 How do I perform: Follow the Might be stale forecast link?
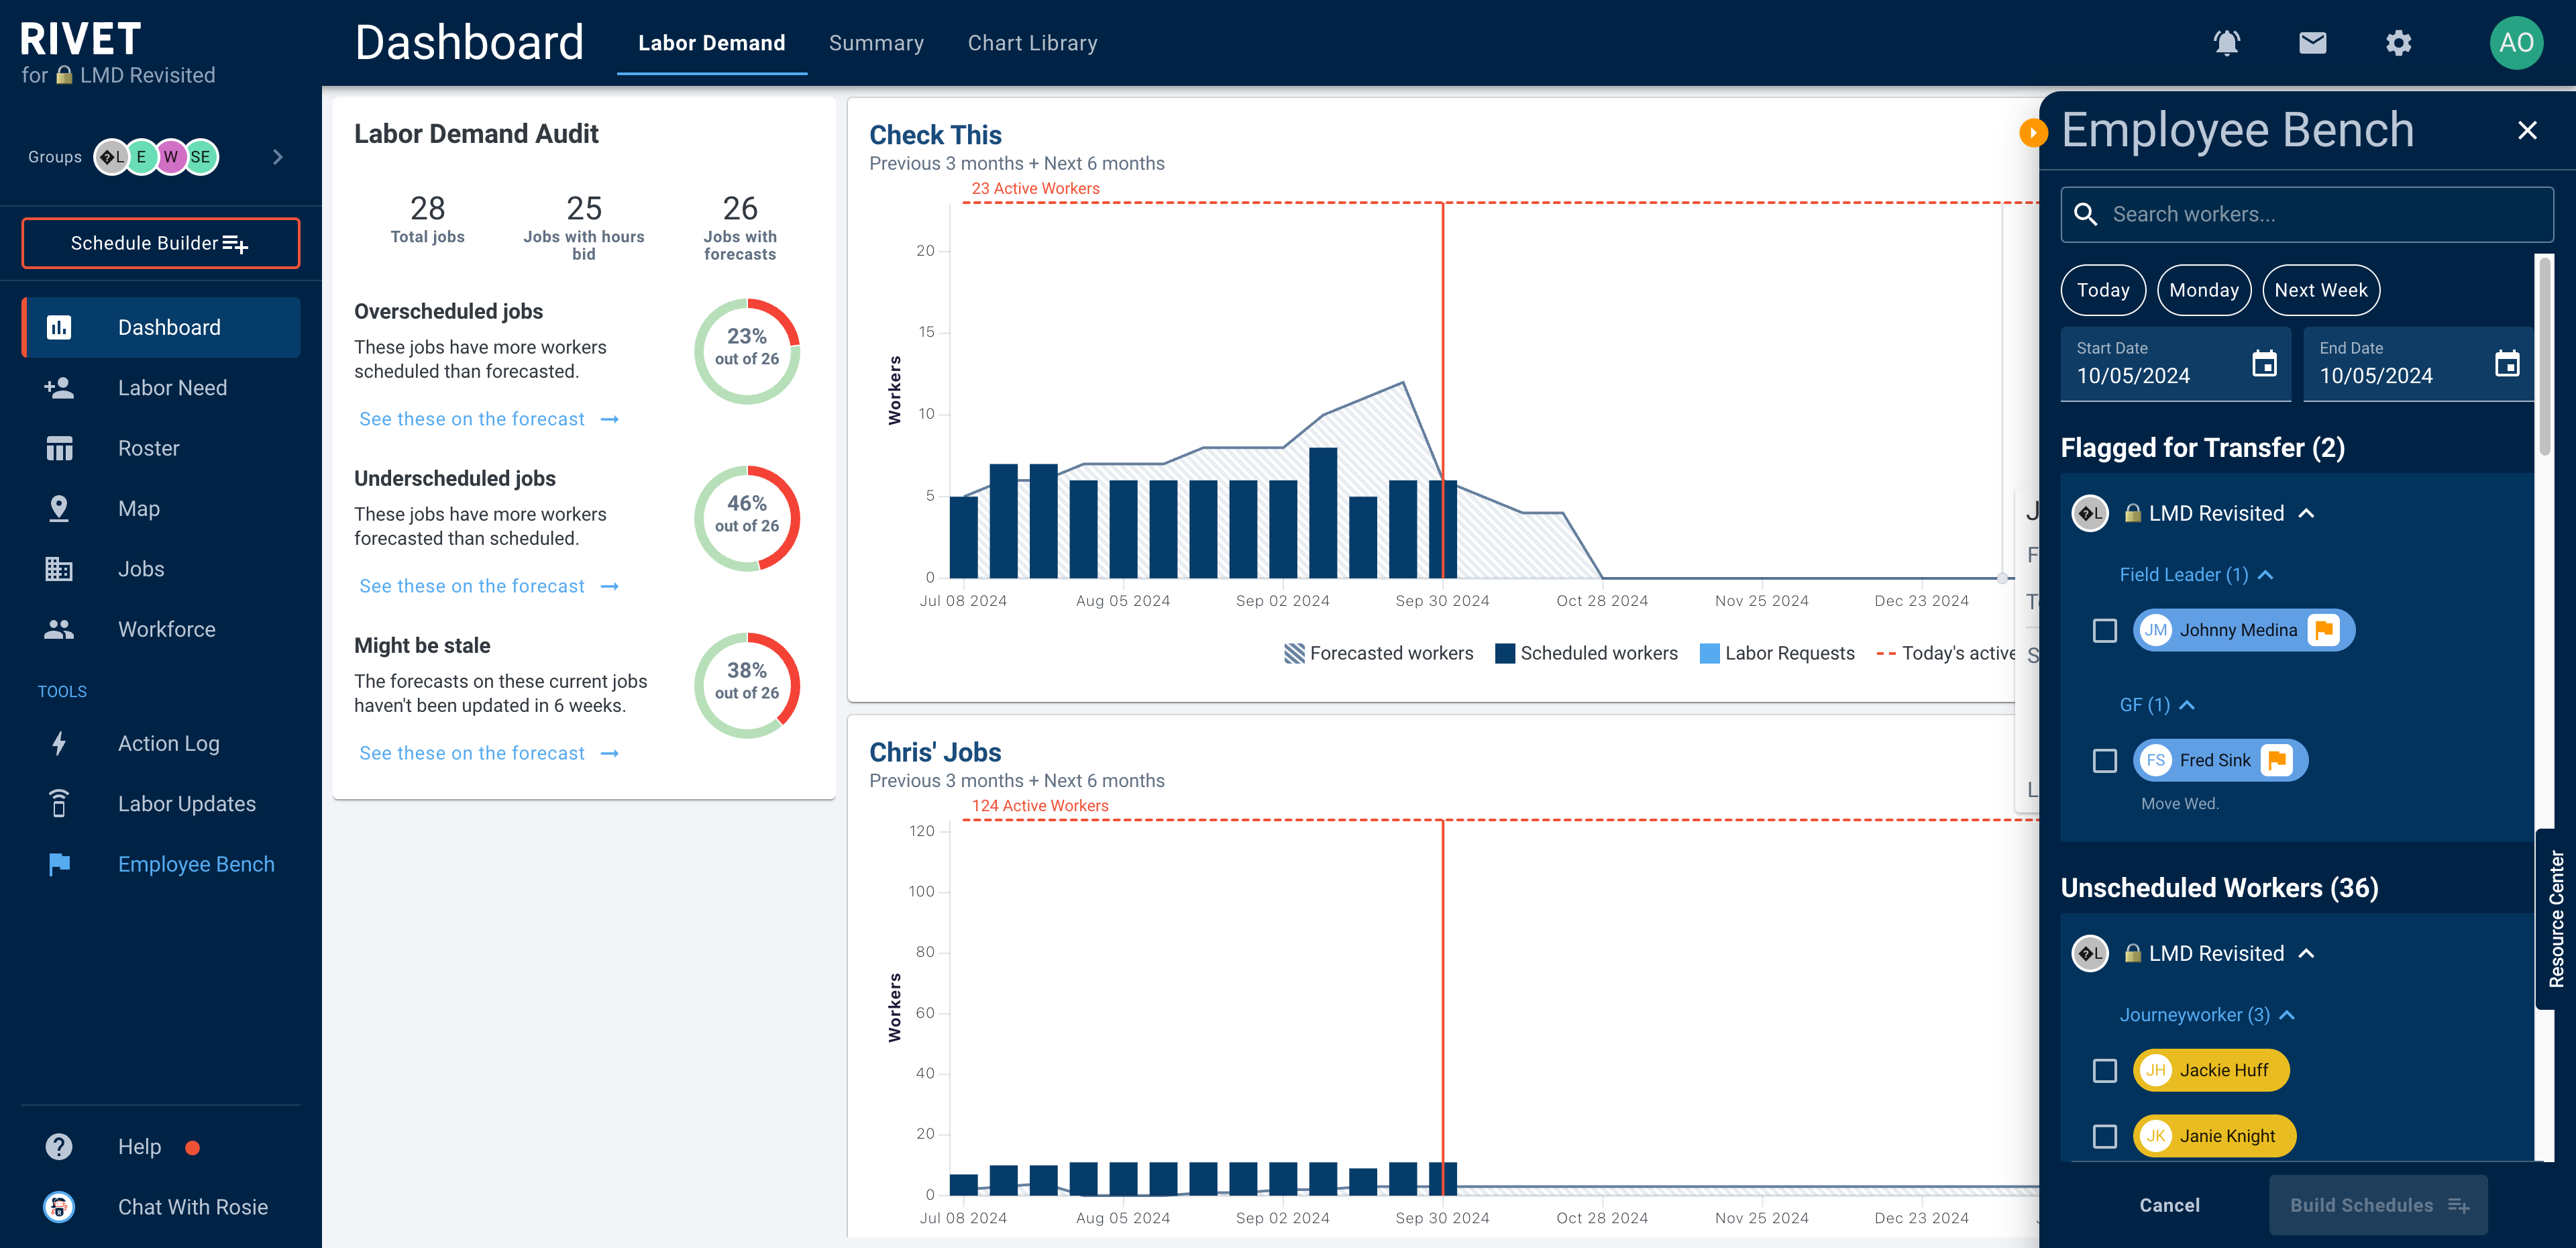(x=489, y=753)
